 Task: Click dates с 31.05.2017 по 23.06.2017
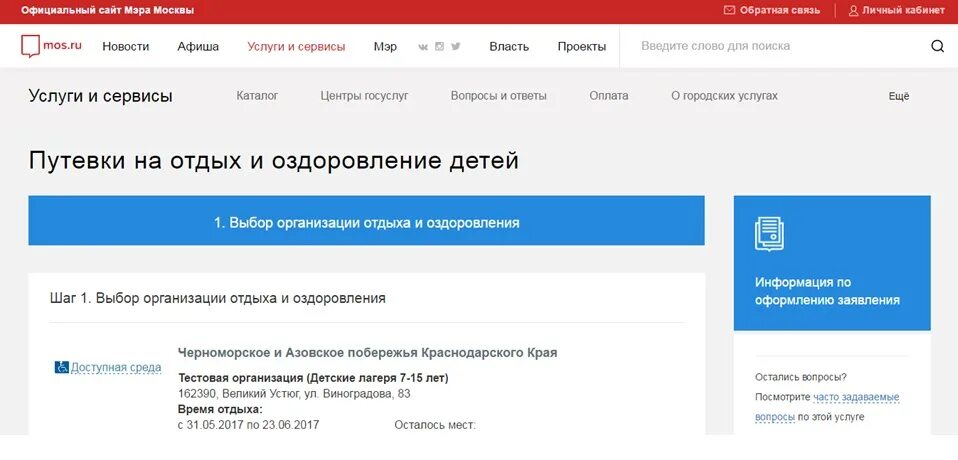click(x=248, y=425)
